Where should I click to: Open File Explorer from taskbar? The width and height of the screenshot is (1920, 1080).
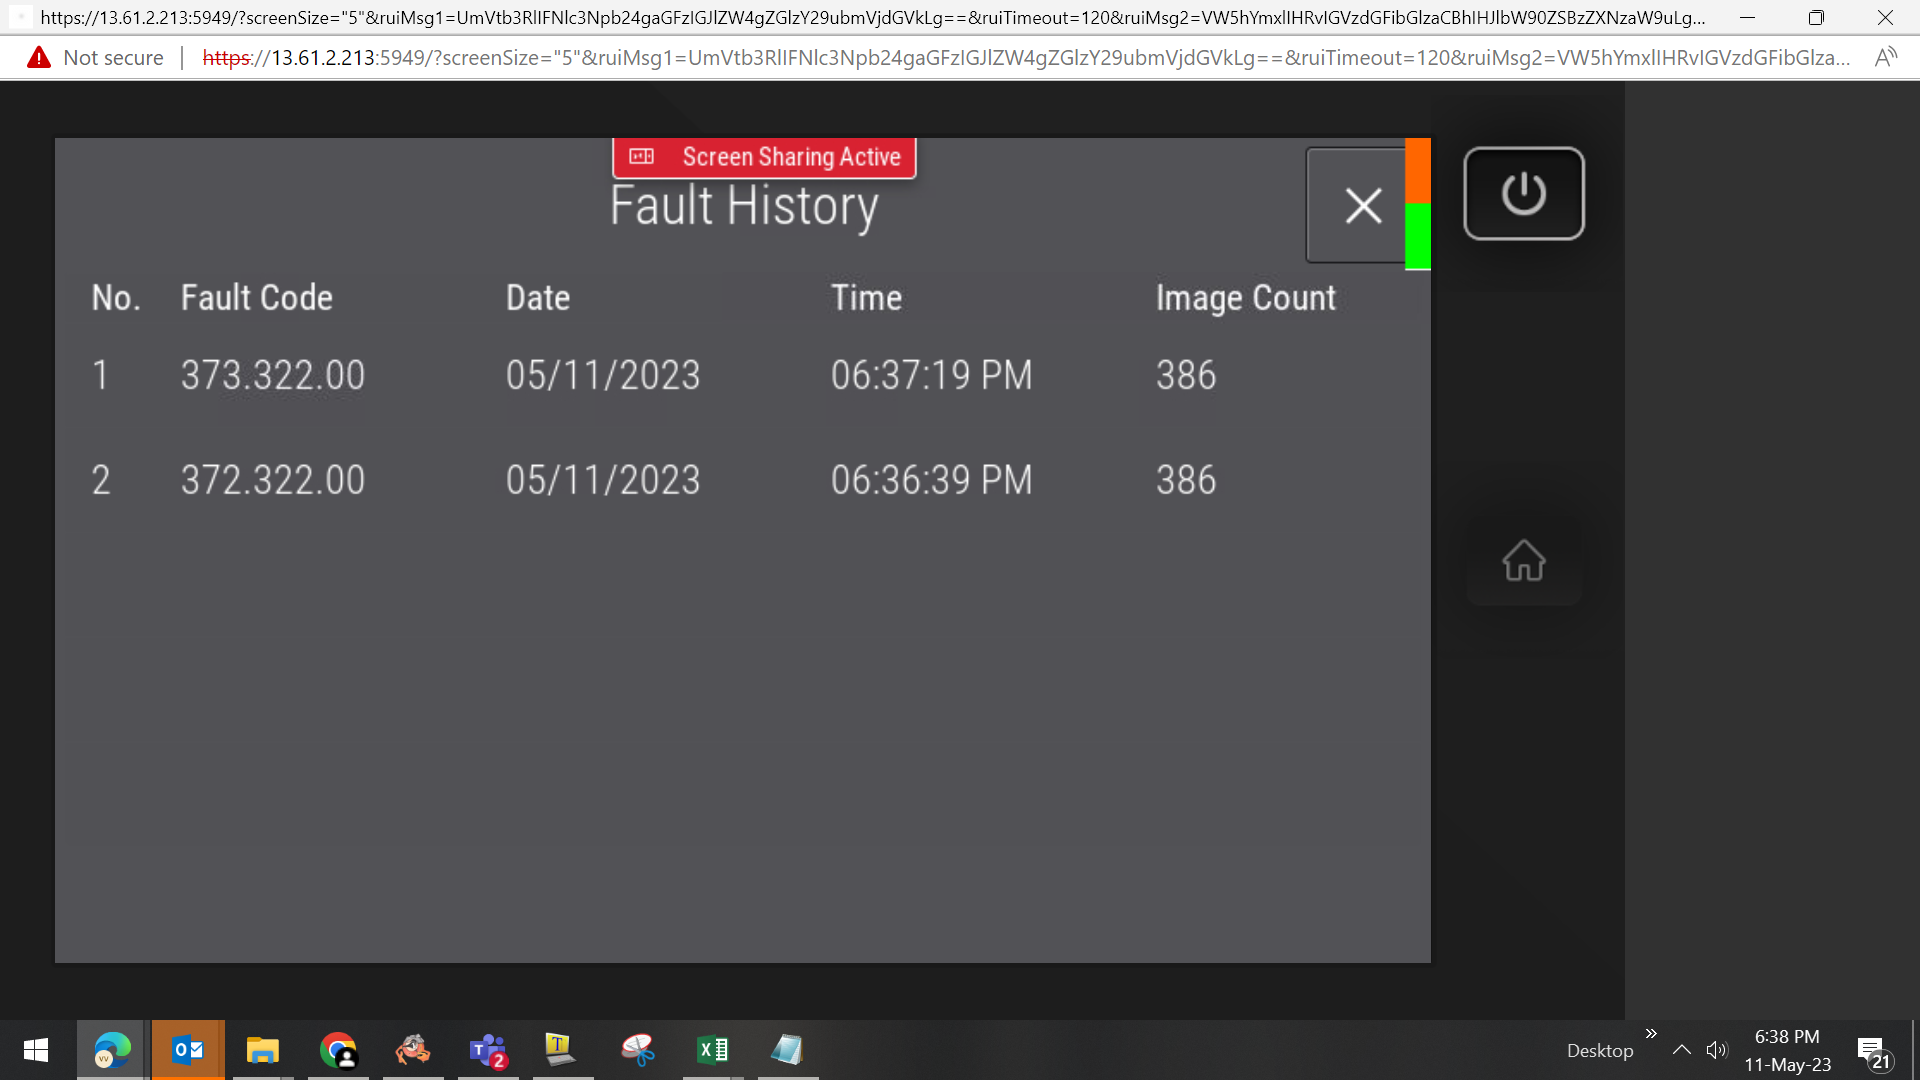[x=263, y=1050]
